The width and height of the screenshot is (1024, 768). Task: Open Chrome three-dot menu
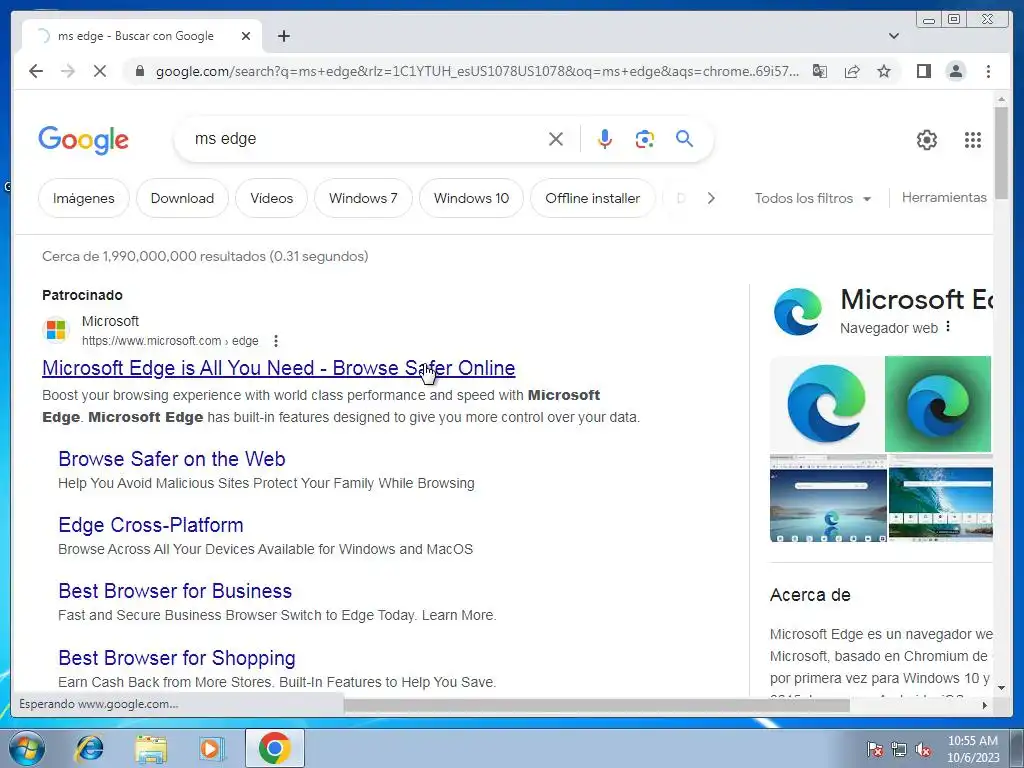pyautogui.click(x=988, y=71)
